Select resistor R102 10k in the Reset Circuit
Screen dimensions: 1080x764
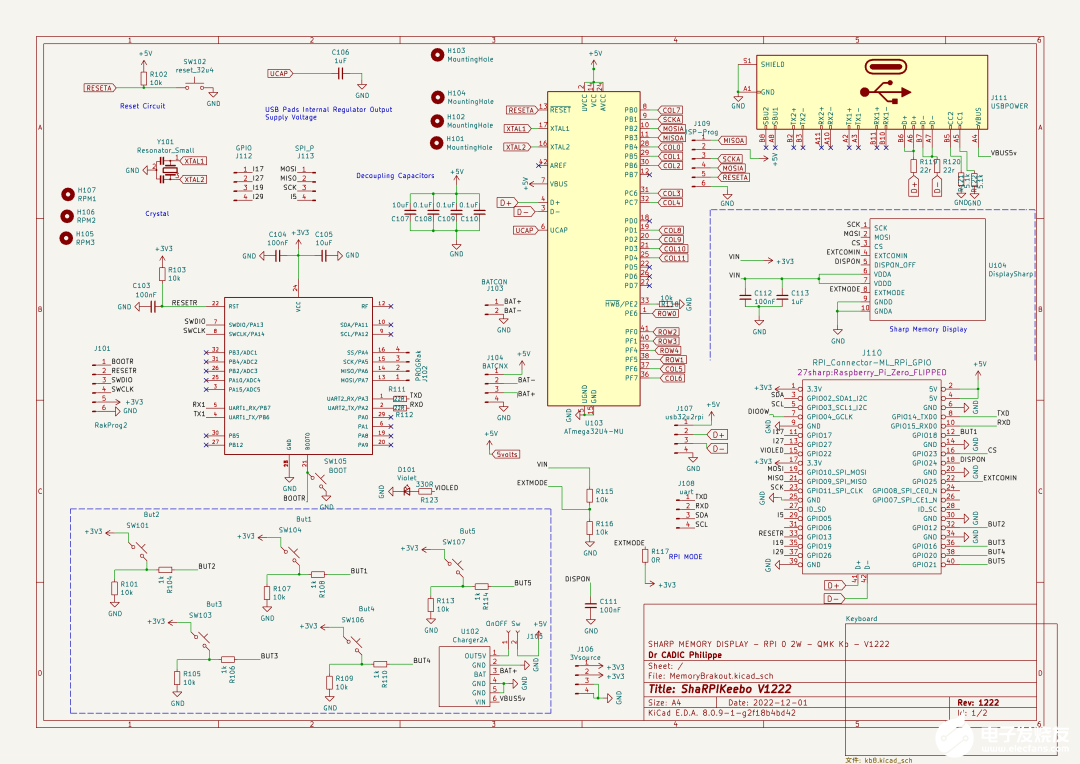[x=145, y=78]
